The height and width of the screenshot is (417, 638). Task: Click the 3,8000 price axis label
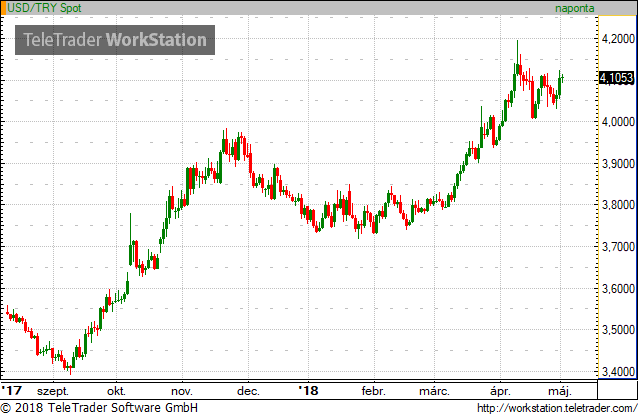click(618, 205)
